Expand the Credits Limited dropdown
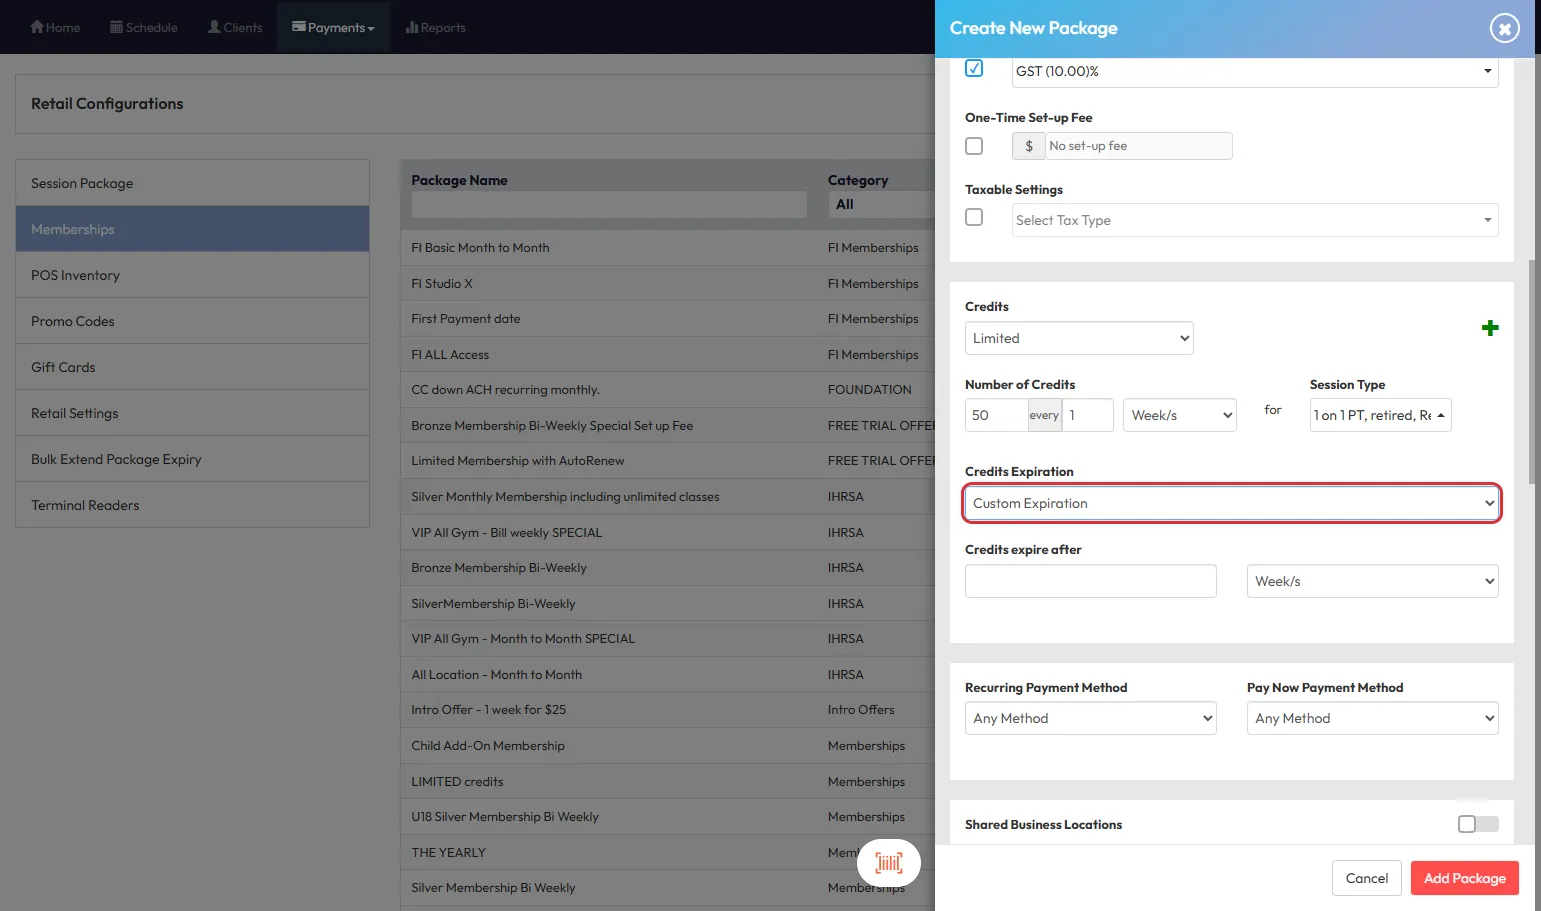This screenshot has height=911, width=1541. click(x=1078, y=338)
